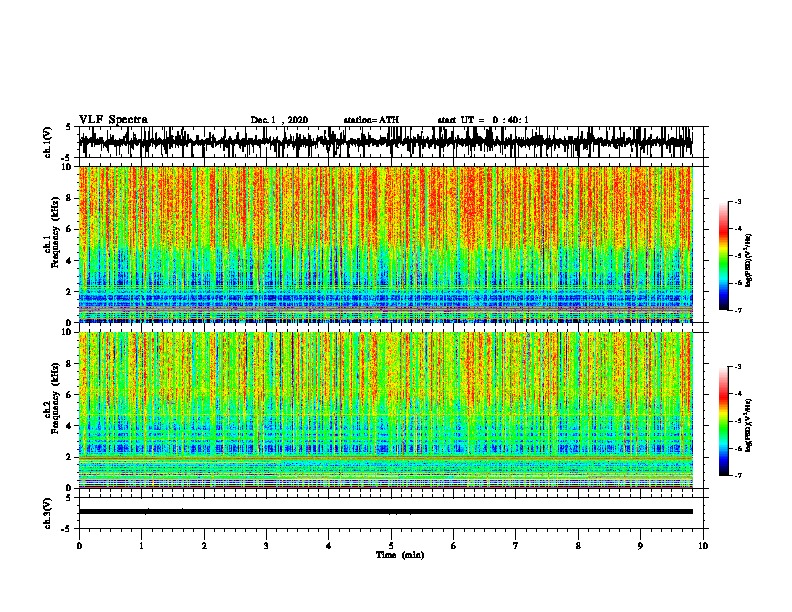The image size is (792, 612).
Task: Click the time axis tick label "4"
Action: 329,546
